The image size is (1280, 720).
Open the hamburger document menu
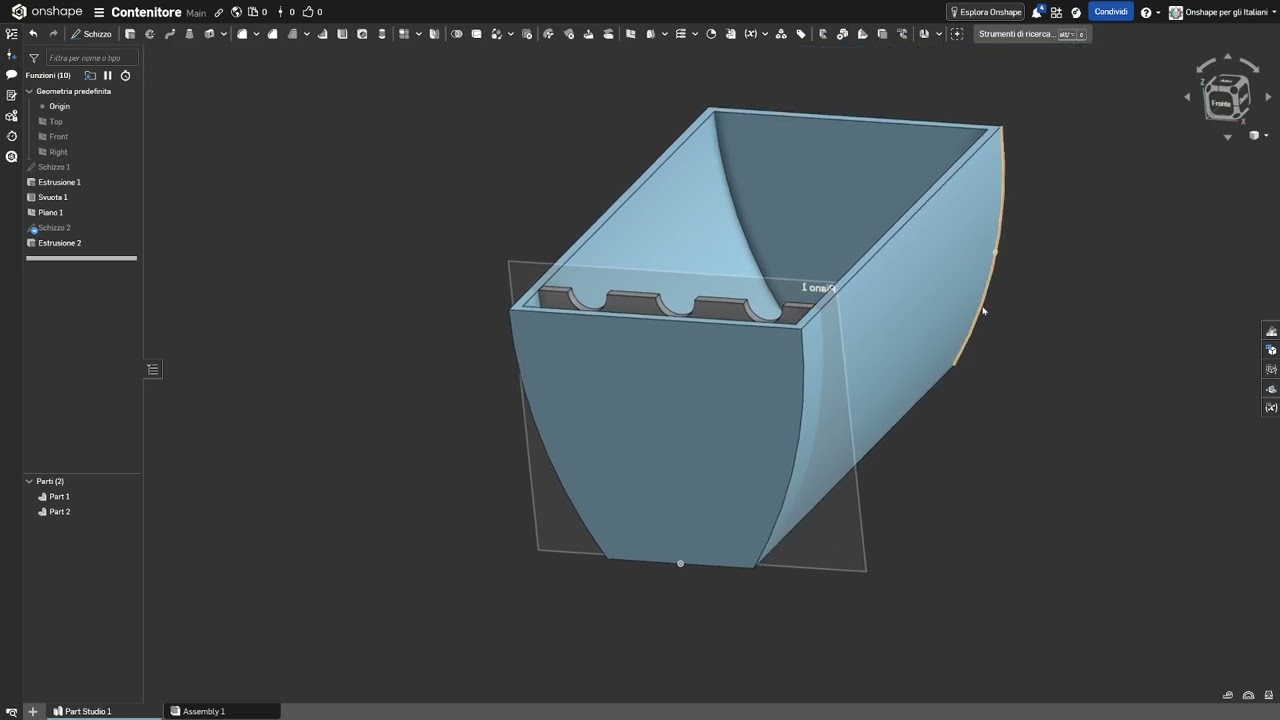(x=99, y=12)
